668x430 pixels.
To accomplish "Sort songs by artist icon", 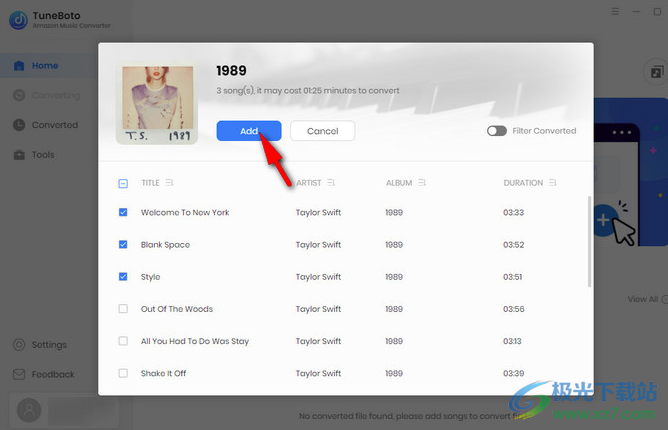I will [x=331, y=182].
